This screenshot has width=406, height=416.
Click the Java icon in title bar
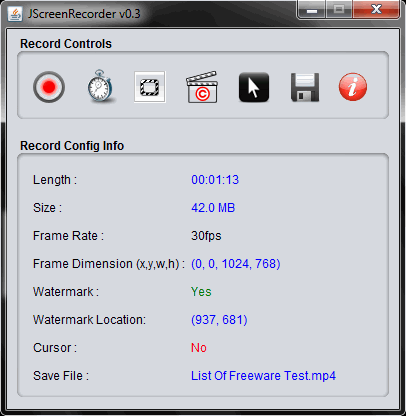(x=15, y=14)
